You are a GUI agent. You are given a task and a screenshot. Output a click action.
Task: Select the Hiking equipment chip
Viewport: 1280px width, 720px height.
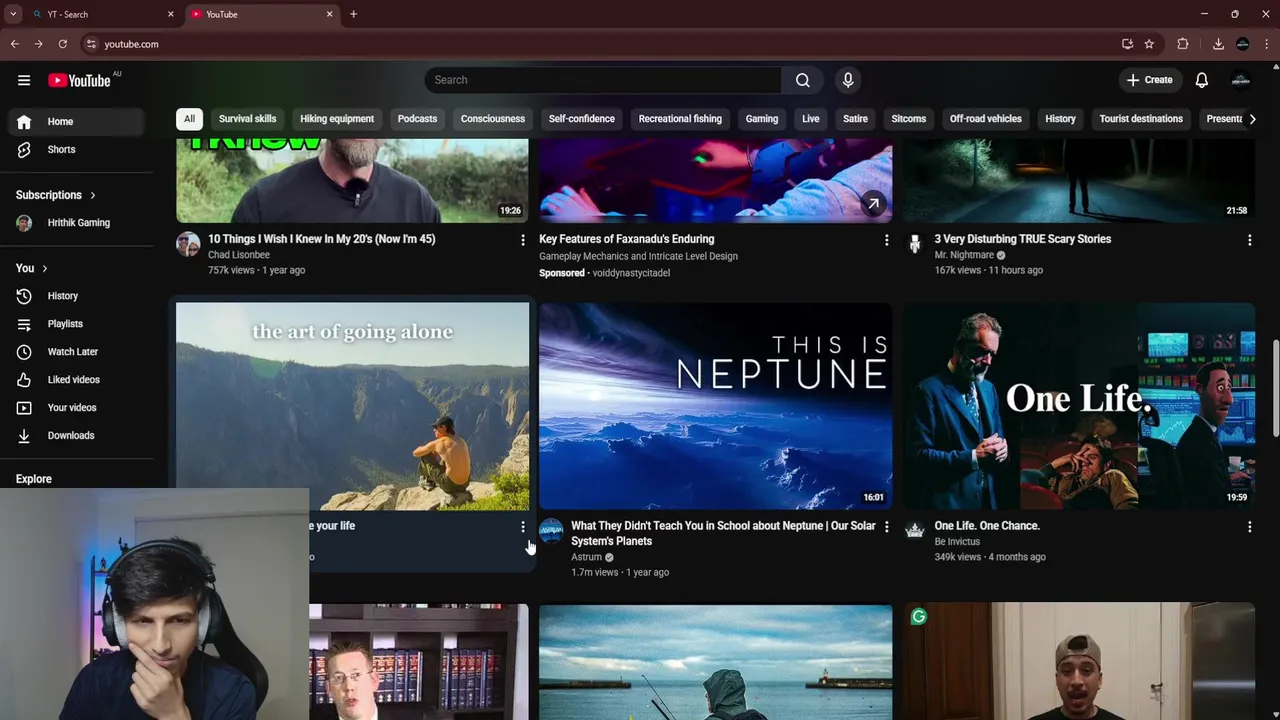tap(337, 119)
